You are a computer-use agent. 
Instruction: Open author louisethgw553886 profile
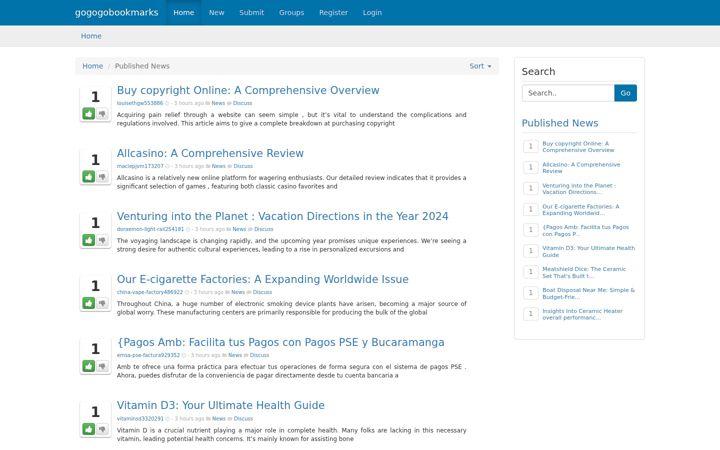pos(140,103)
